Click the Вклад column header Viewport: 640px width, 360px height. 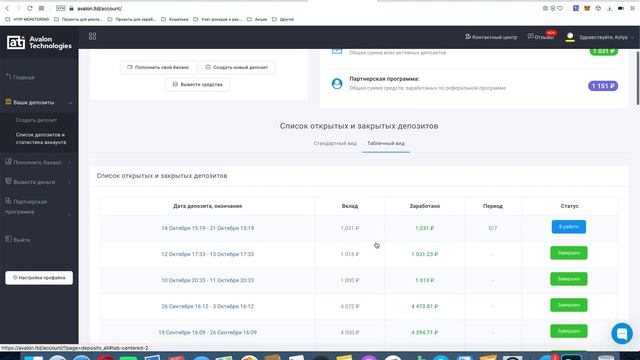[x=350, y=206]
